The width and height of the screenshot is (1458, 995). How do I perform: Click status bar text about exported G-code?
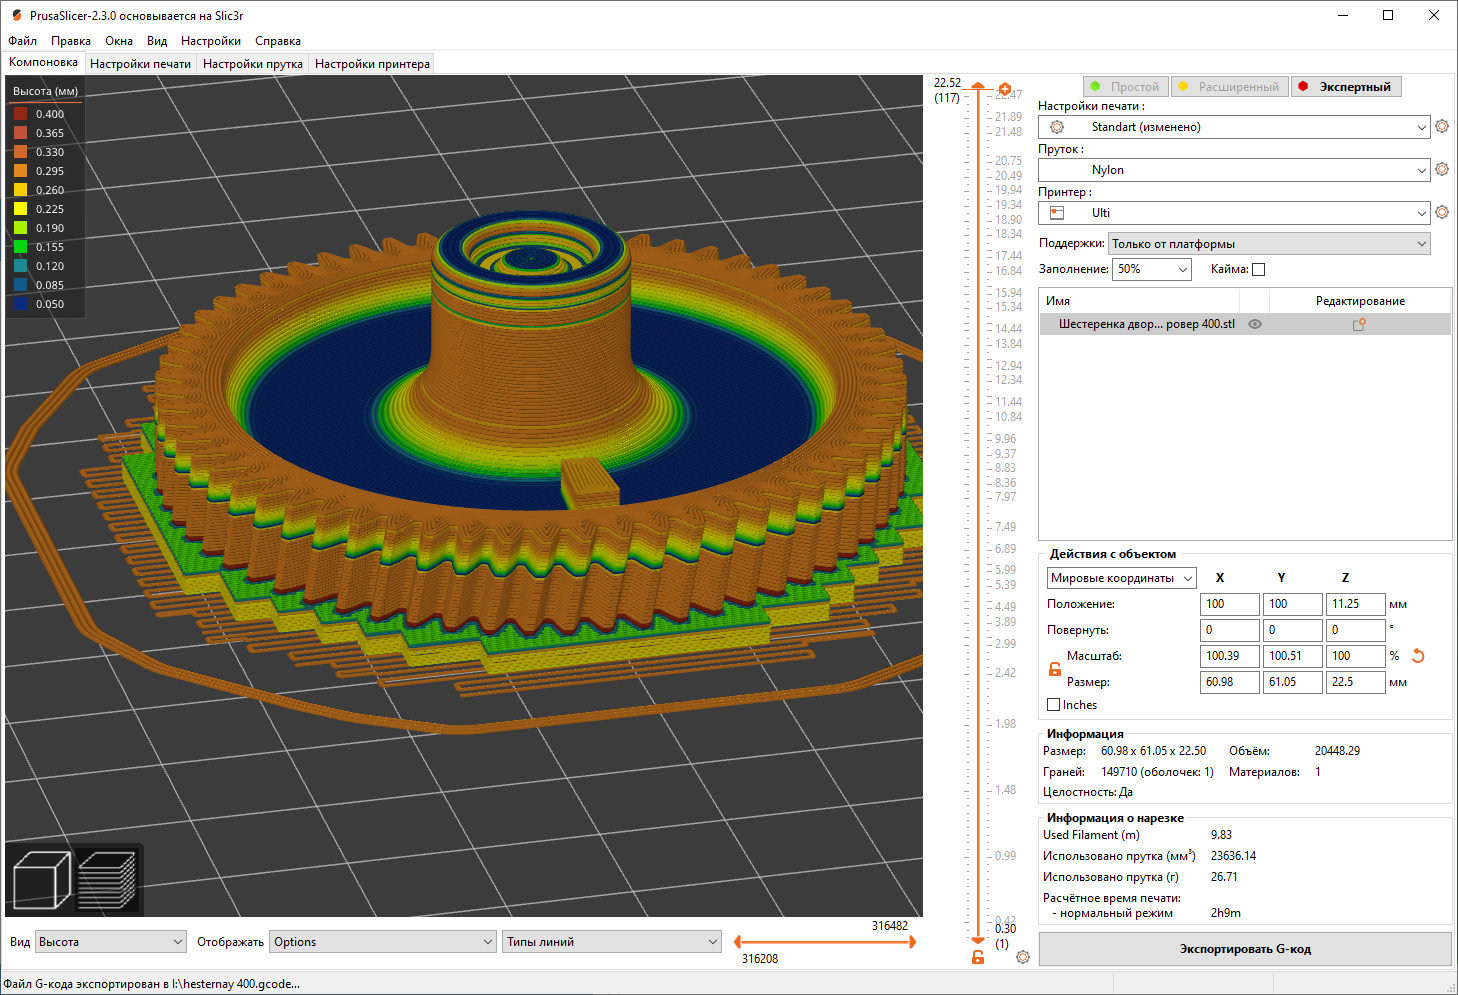pyautogui.click(x=152, y=984)
